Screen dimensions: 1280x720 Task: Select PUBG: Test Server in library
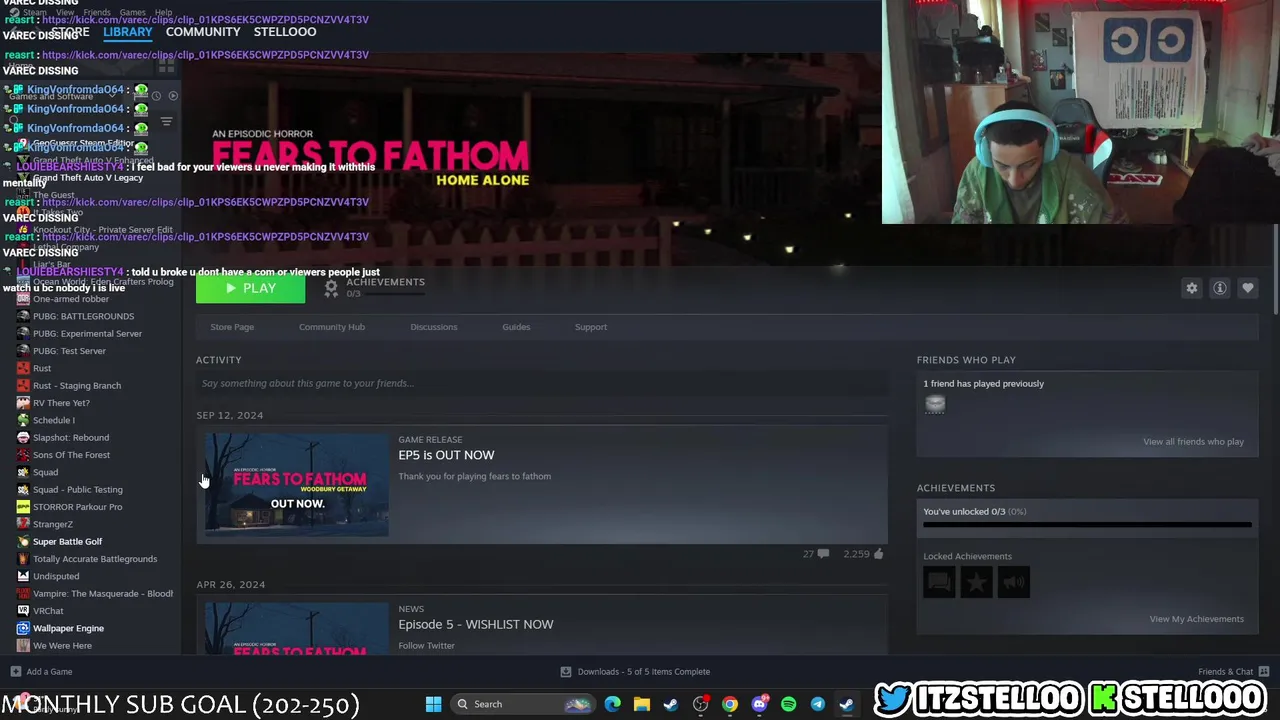pyautogui.click(x=69, y=351)
